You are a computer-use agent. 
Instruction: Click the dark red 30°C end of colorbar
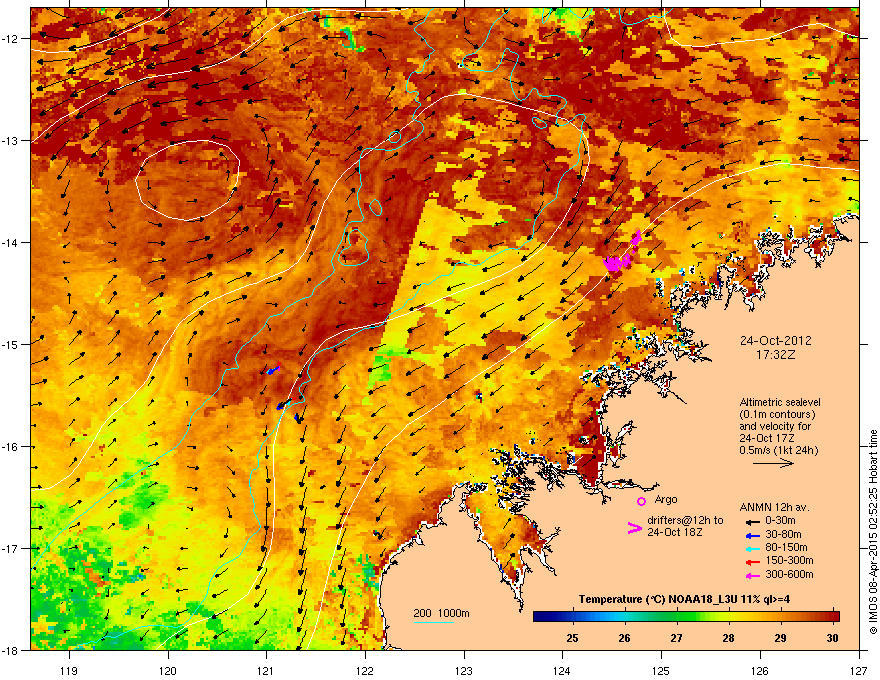coord(834,617)
